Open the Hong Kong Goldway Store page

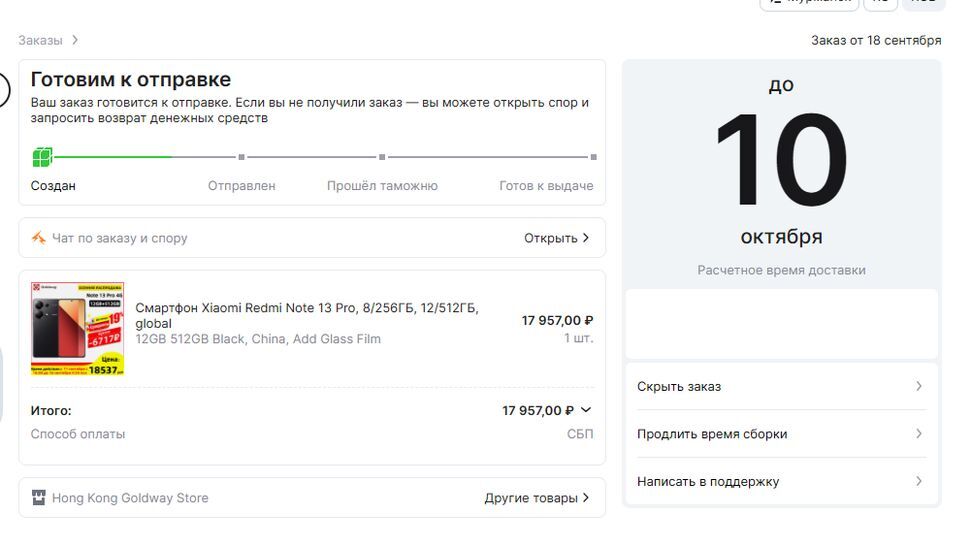coord(130,498)
